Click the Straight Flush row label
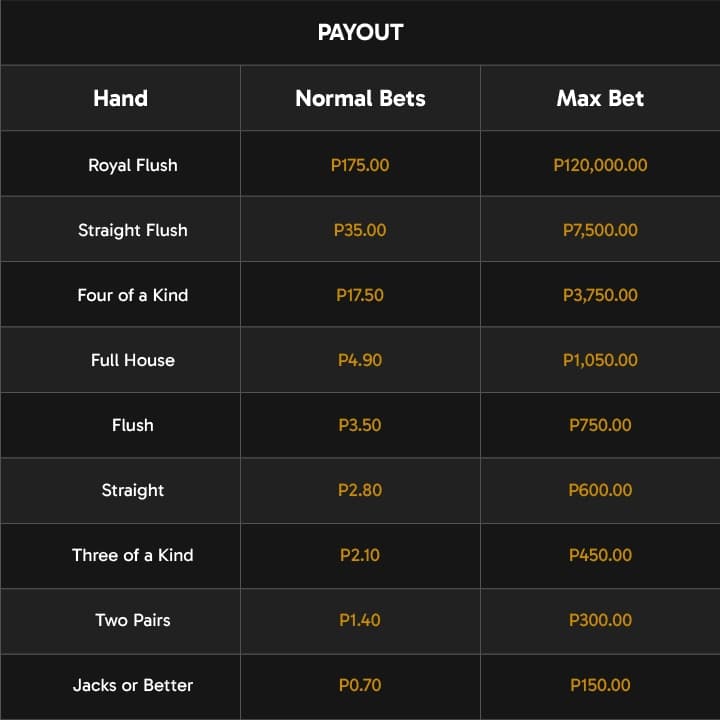 (133, 230)
